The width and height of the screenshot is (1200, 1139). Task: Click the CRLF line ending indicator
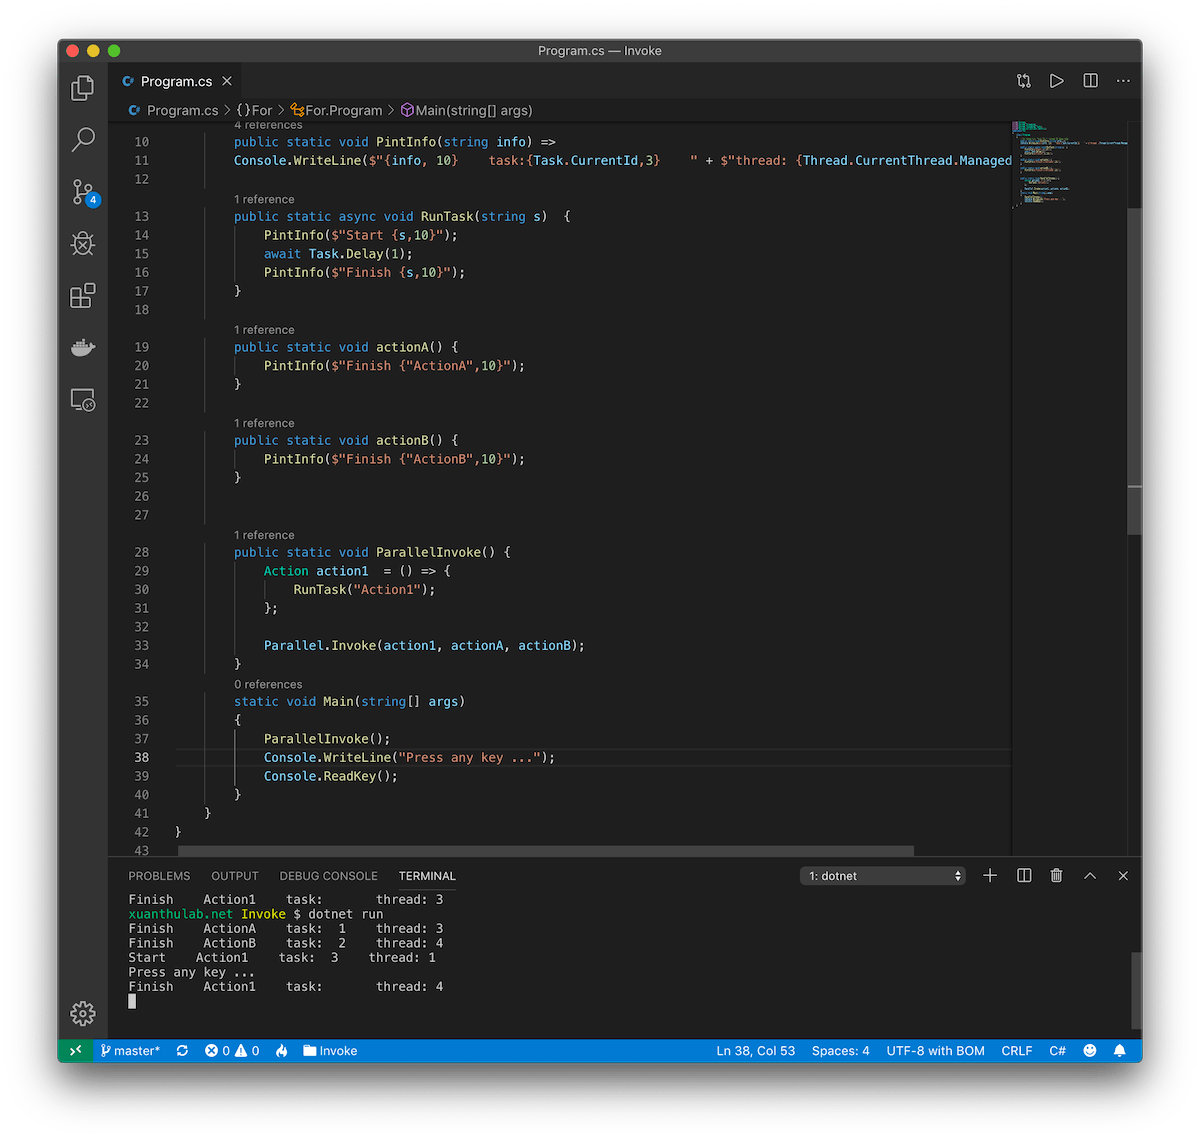(x=1016, y=1051)
